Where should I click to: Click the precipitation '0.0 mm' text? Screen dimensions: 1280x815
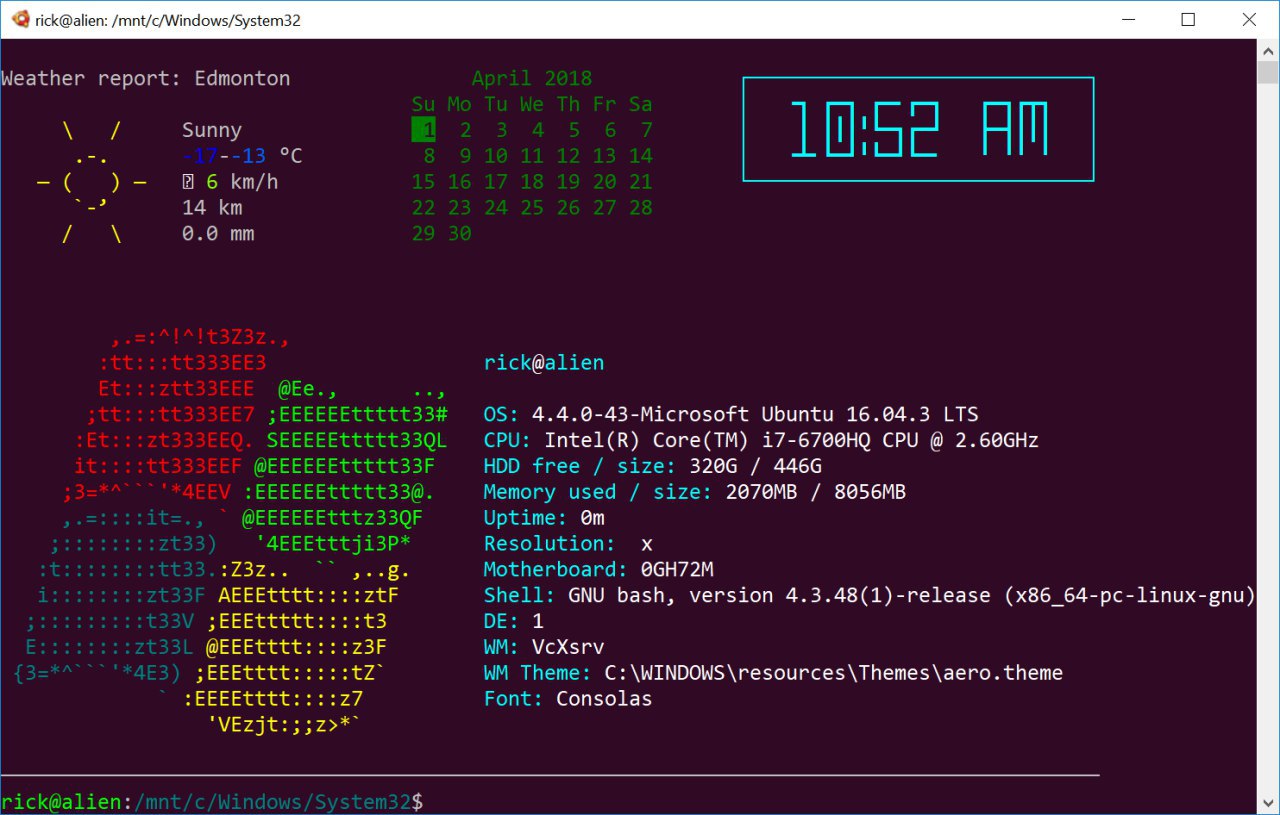tap(218, 234)
